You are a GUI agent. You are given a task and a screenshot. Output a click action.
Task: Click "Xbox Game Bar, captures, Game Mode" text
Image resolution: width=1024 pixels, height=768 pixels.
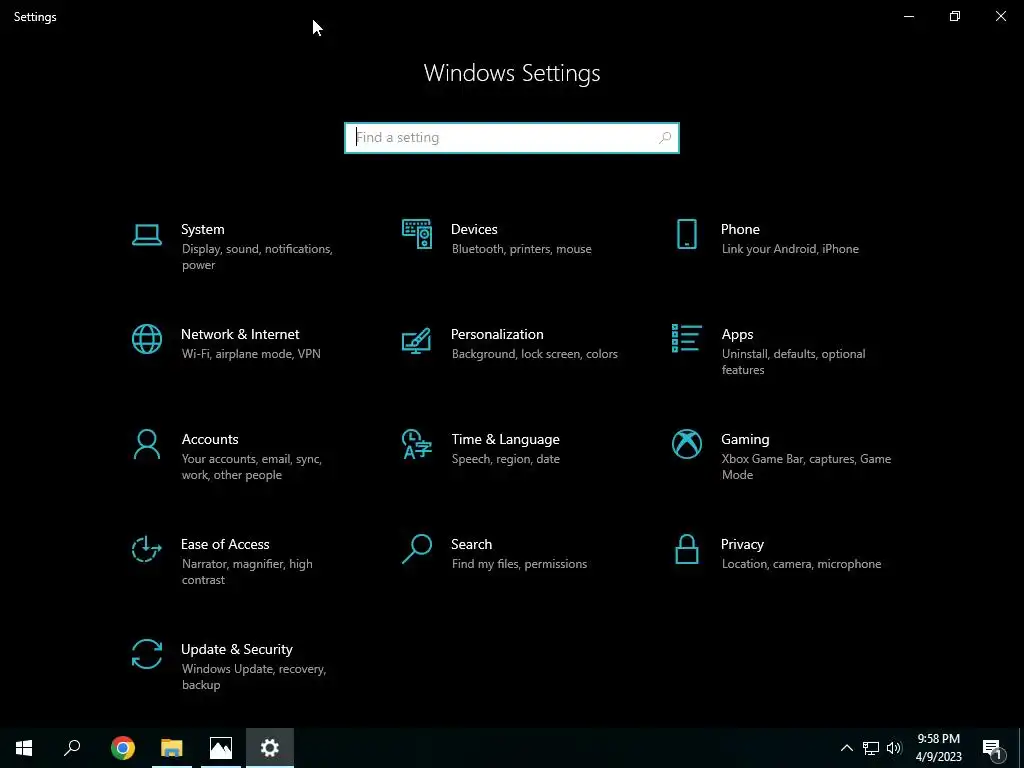[807, 467]
